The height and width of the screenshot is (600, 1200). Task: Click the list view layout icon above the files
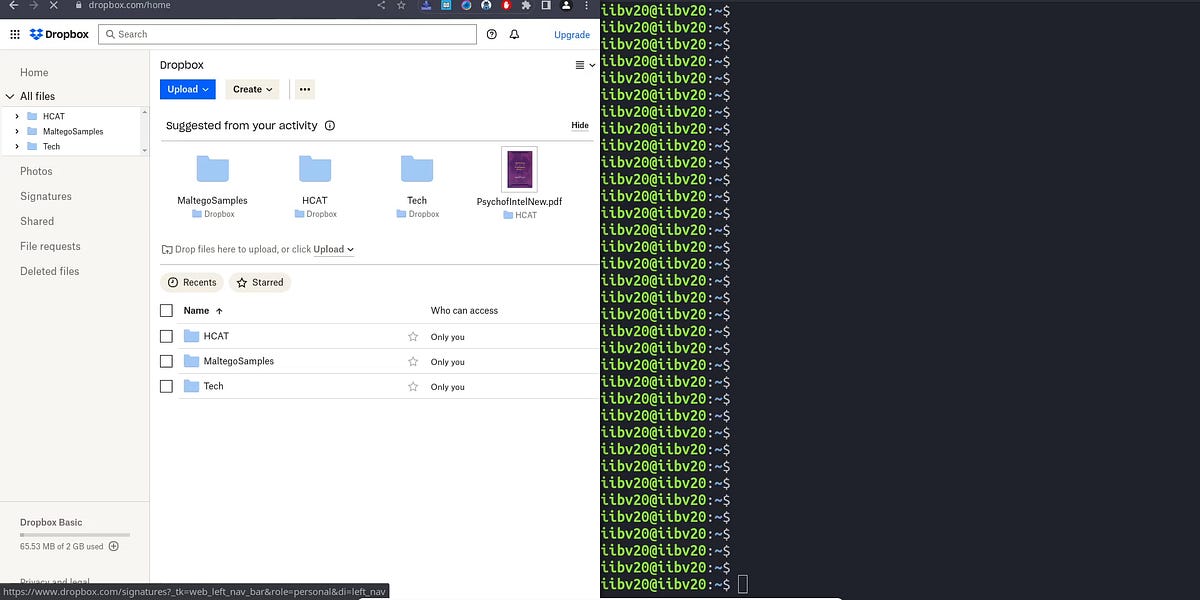tap(581, 64)
